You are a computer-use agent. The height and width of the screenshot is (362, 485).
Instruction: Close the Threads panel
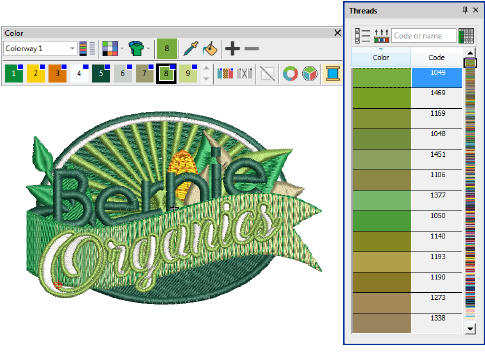click(x=476, y=10)
